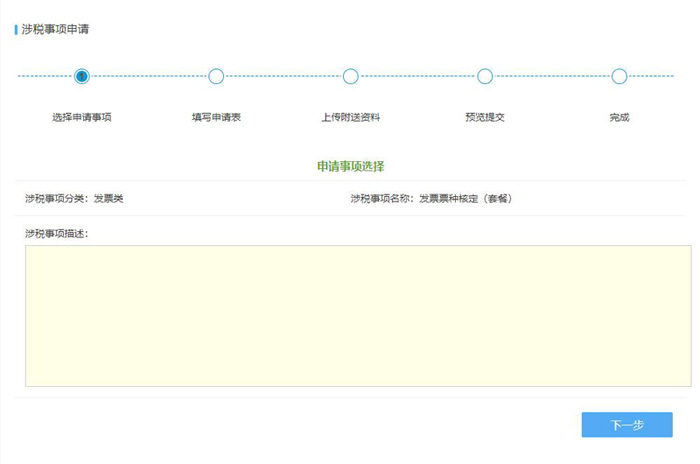The width and height of the screenshot is (700, 464).
Task: Select the 选择申请事项 step label text
Action: (x=82, y=117)
